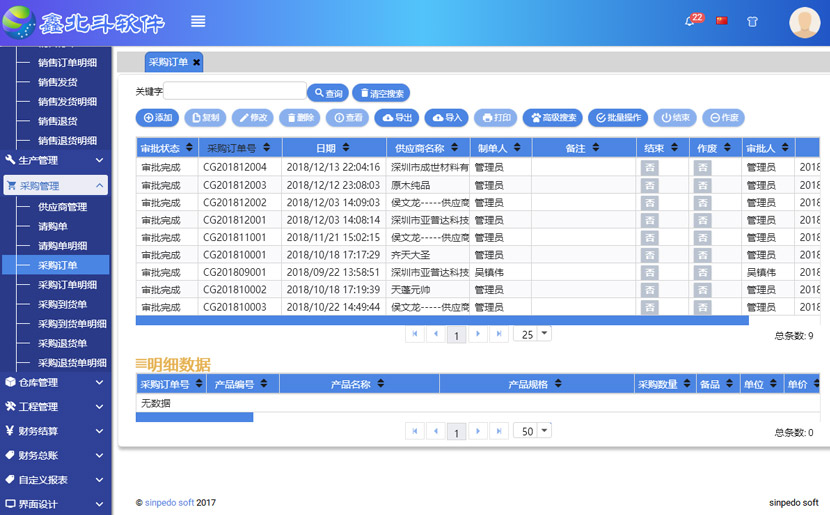The height and width of the screenshot is (515, 830).
Task: Expand 财务结算 sidebar section
Action: coord(55,431)
